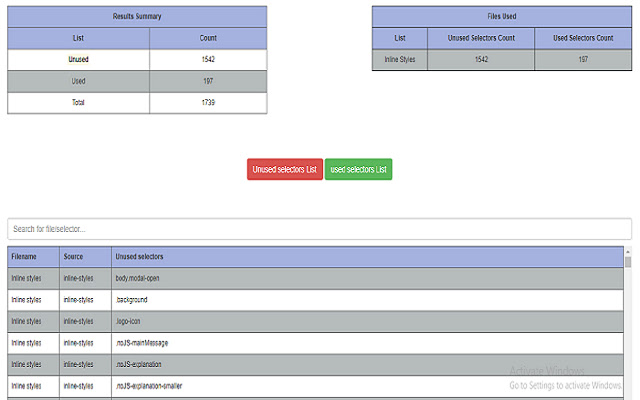640x400 pixels.
Task: Click the .logo-icon selector cell
Action: (367, 322)
